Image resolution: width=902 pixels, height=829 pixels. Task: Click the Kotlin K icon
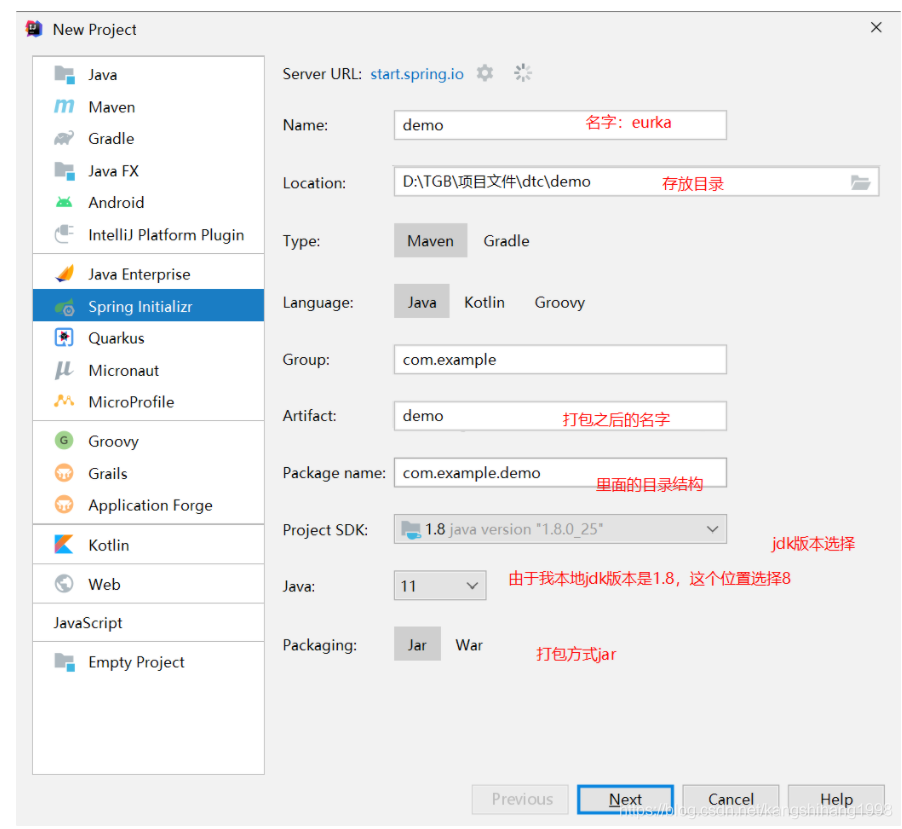click(64, 544)
